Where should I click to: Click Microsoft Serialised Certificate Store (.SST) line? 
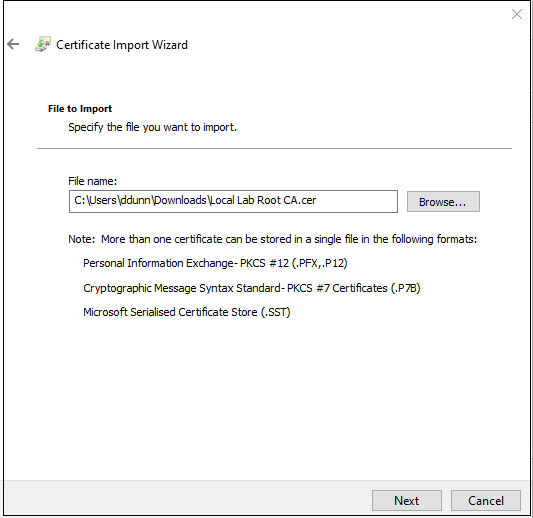pyautogui.click(x=187, y=312)
